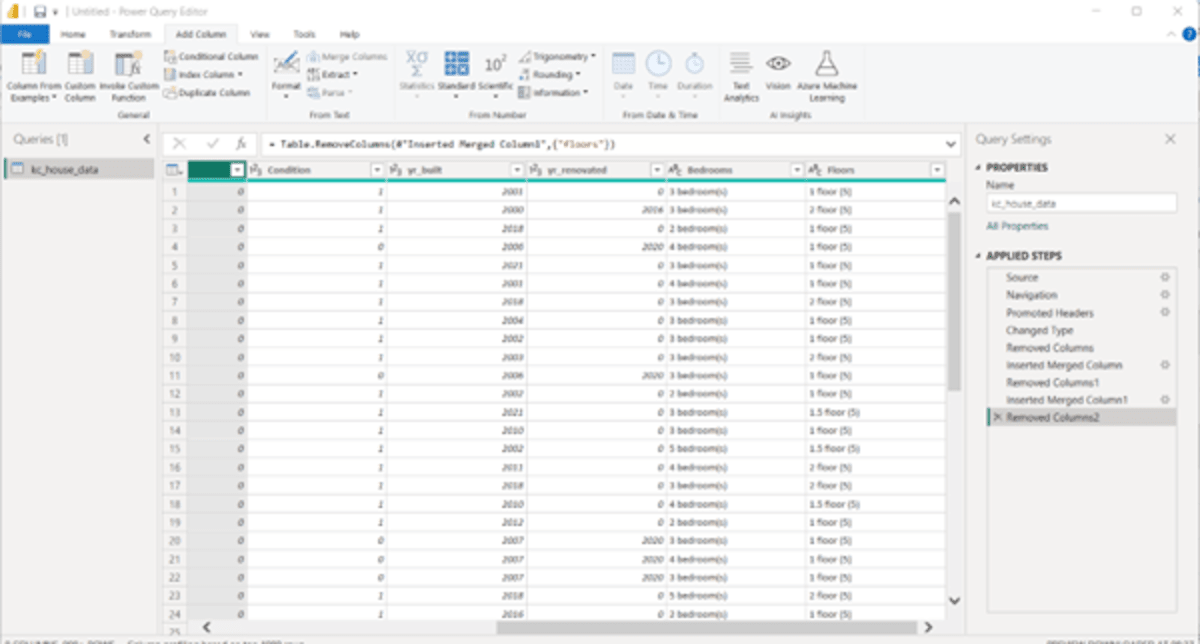Collapse the Queries pane

pyautogui.click(x=146, y=139)
